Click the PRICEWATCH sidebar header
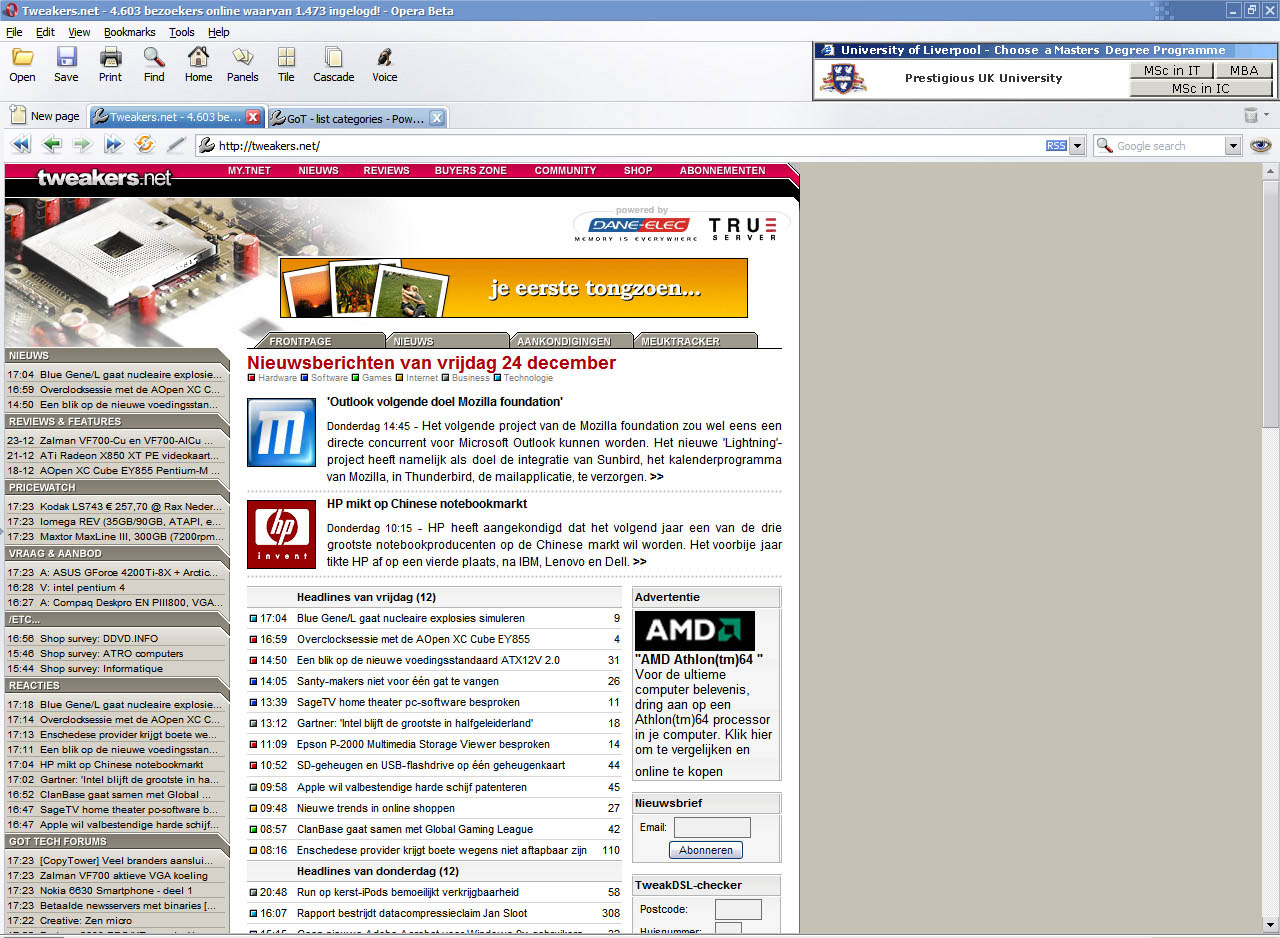The height and width of the screenshot is (938, 1280). point(116,487)
